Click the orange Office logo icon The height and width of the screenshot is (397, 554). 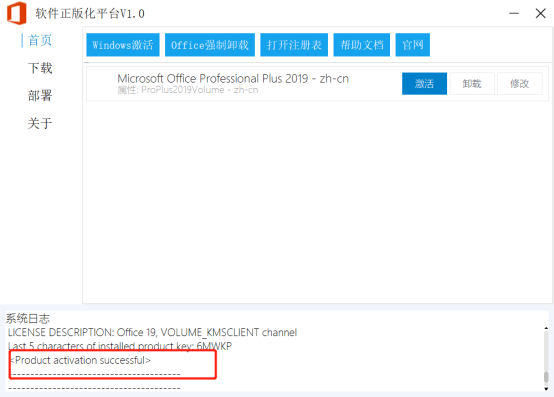click(17, 13)
